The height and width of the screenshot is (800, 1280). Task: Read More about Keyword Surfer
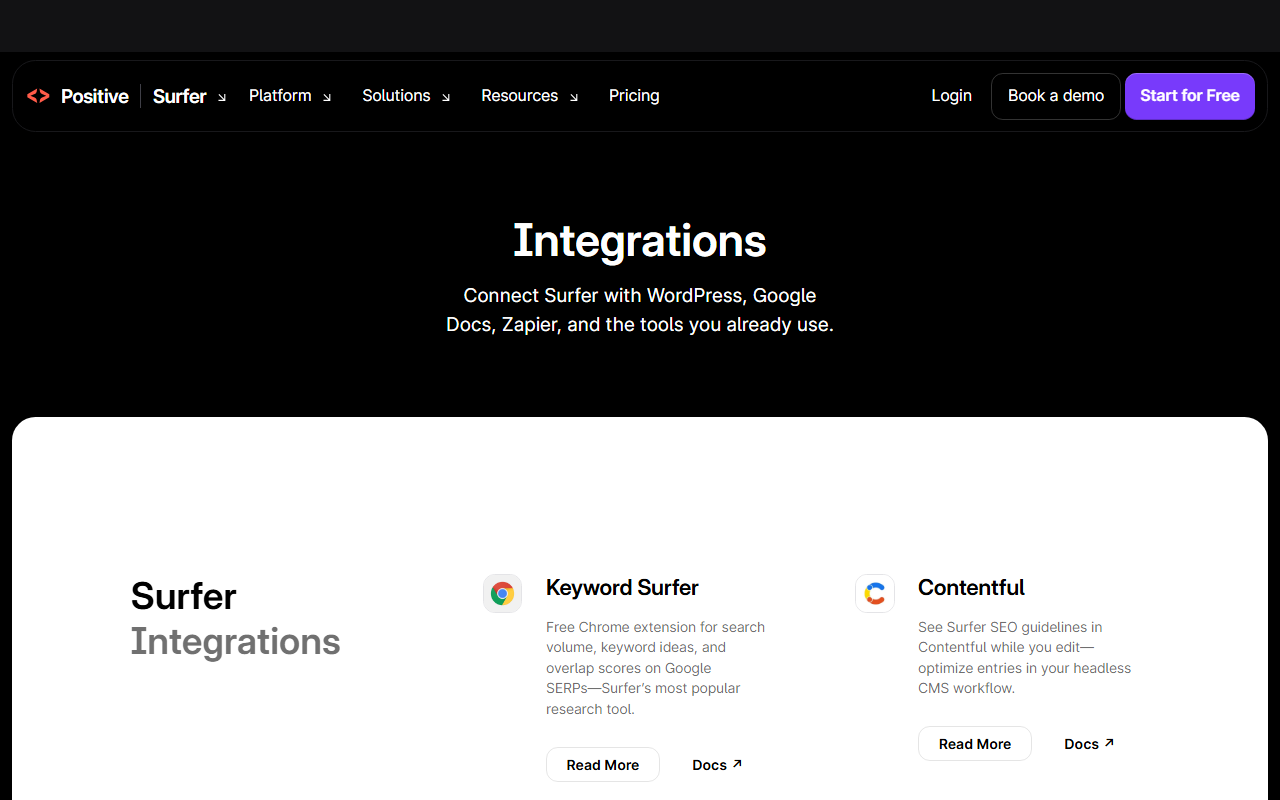tap(603, 765)
